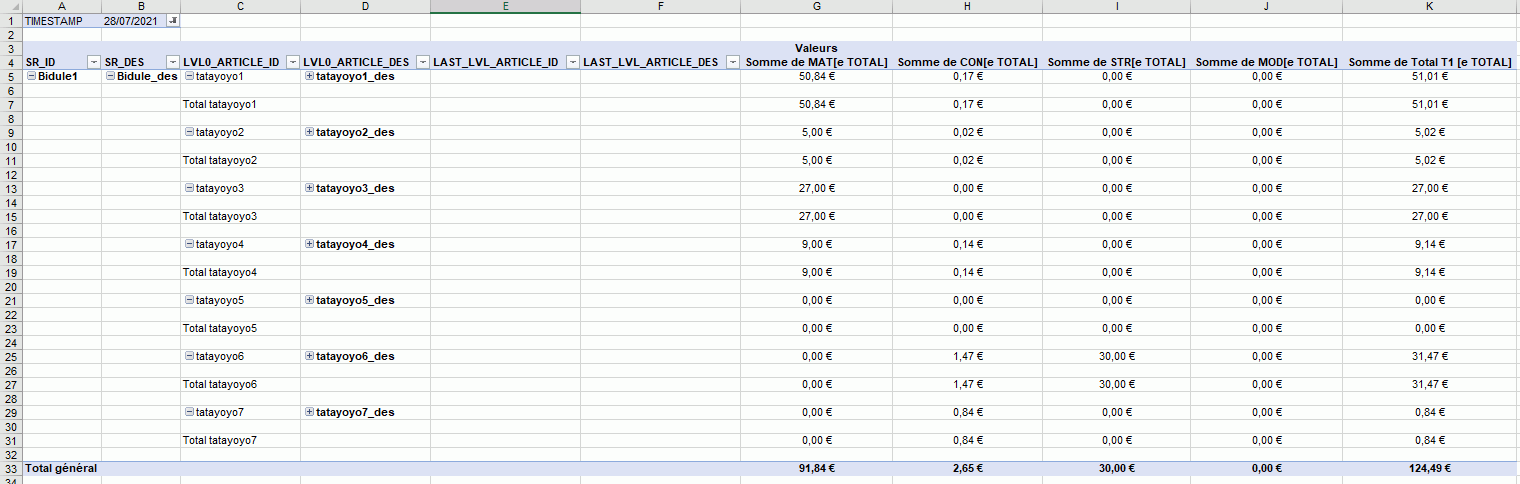Open the SR_ID field filter dropdown

[94, 62]
